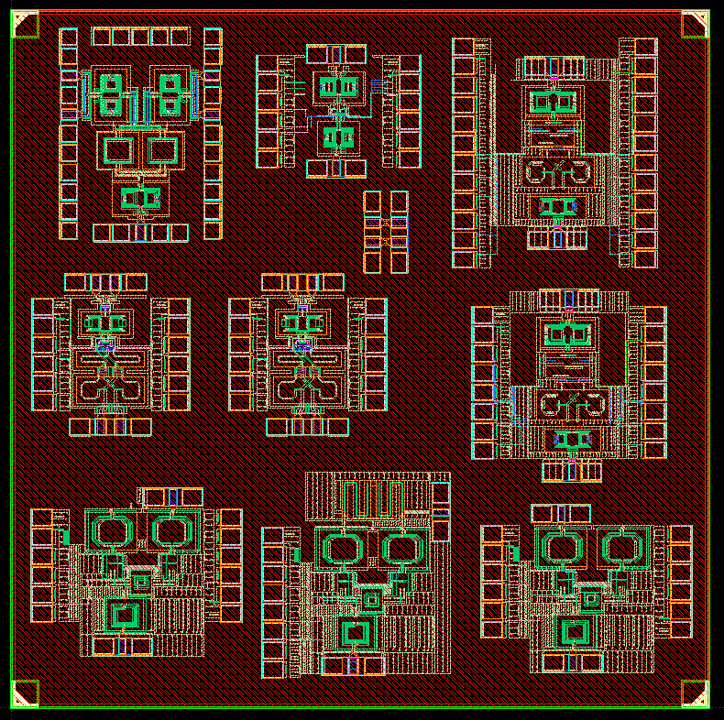Click right green inductor in bottom-right block
Image resolution: width=724 pixels, height=720 pixels.
625,547
